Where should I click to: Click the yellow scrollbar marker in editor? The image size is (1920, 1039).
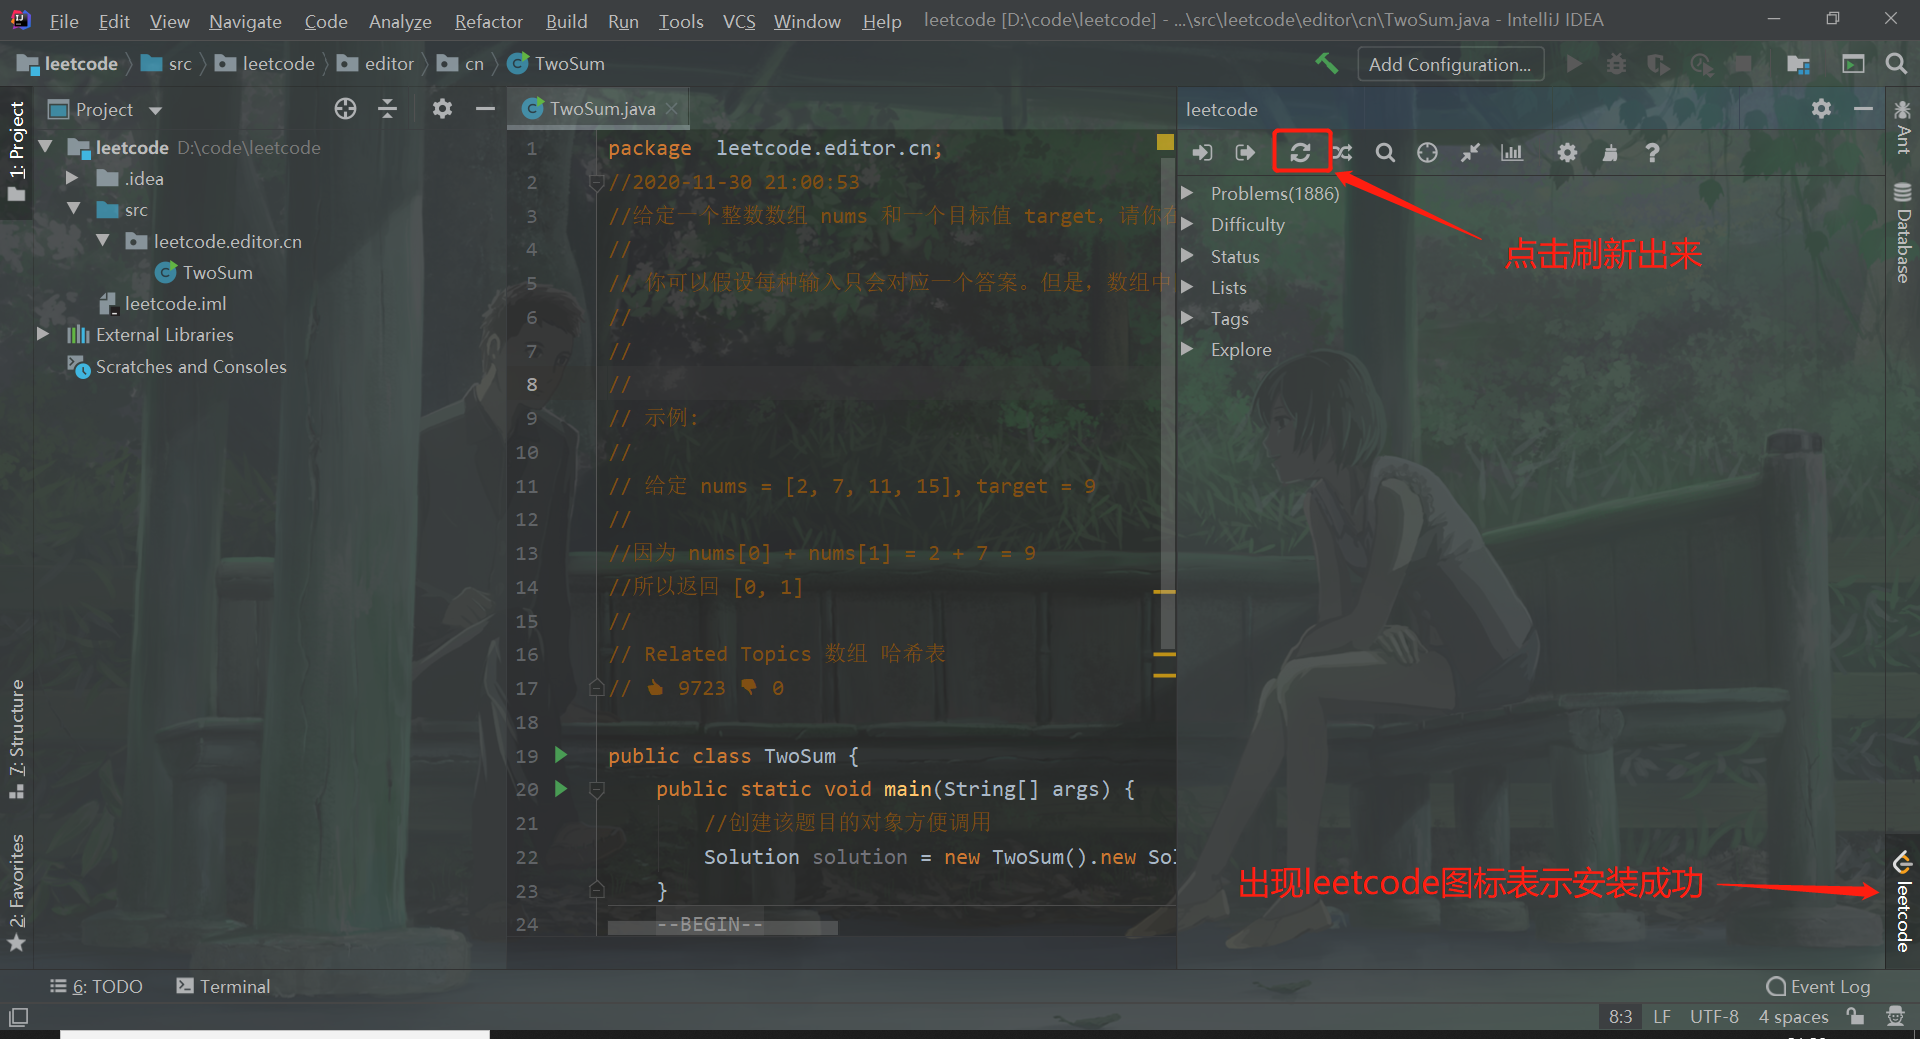(1164, 143)
